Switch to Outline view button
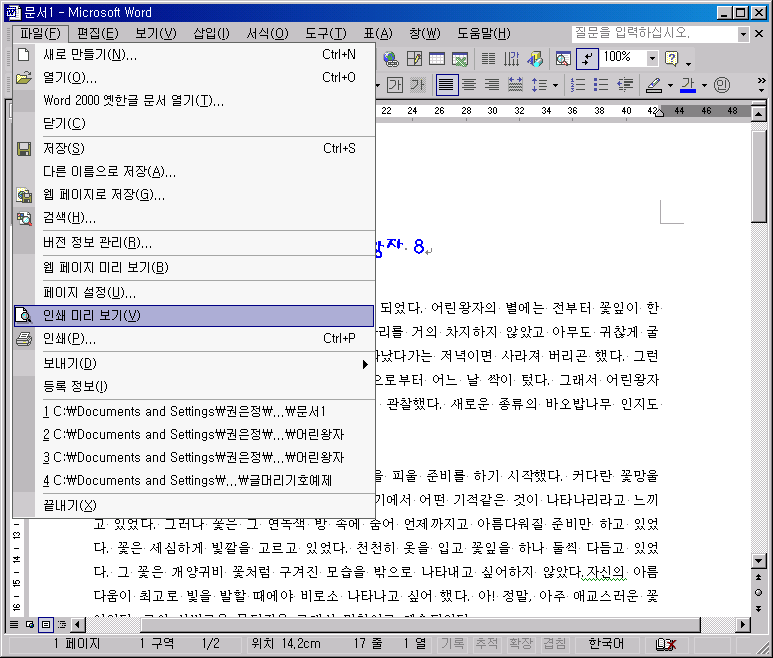 [x=62, y=624]
